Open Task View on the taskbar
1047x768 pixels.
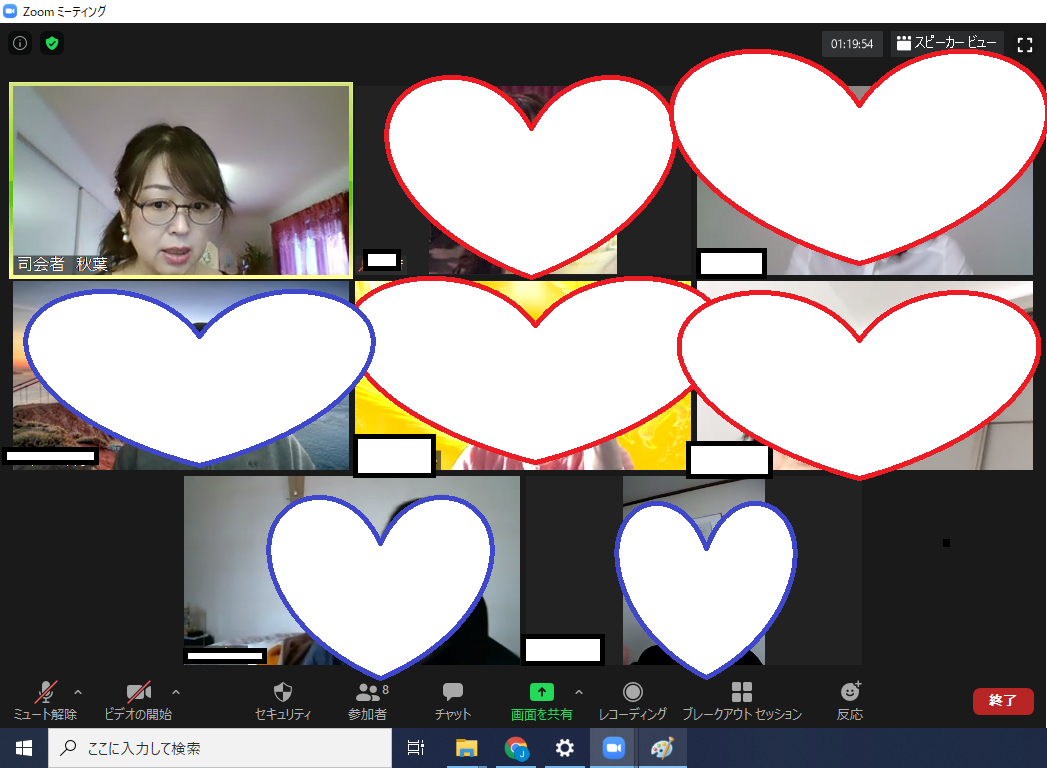pyautogui.click(x=415, y=748)
